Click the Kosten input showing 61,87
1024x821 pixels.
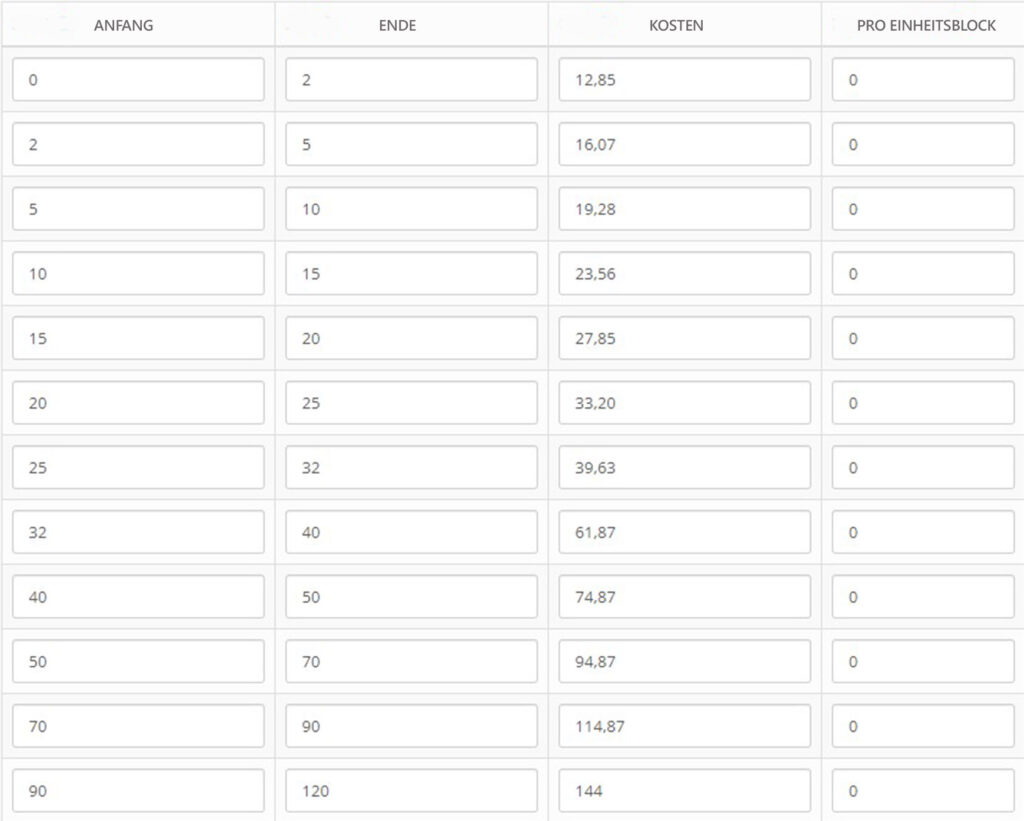coord(684,532)
